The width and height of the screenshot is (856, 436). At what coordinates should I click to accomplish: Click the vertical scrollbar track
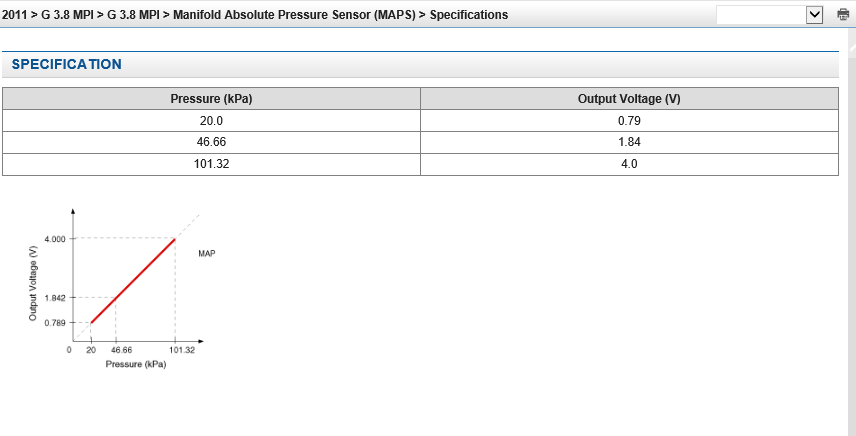(852, 246)
